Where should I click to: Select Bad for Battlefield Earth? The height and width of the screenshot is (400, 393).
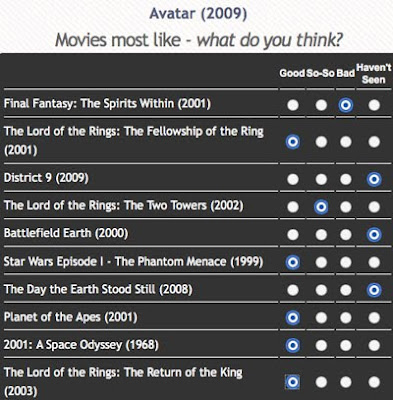pyautogui.click(x=346, y=235)
